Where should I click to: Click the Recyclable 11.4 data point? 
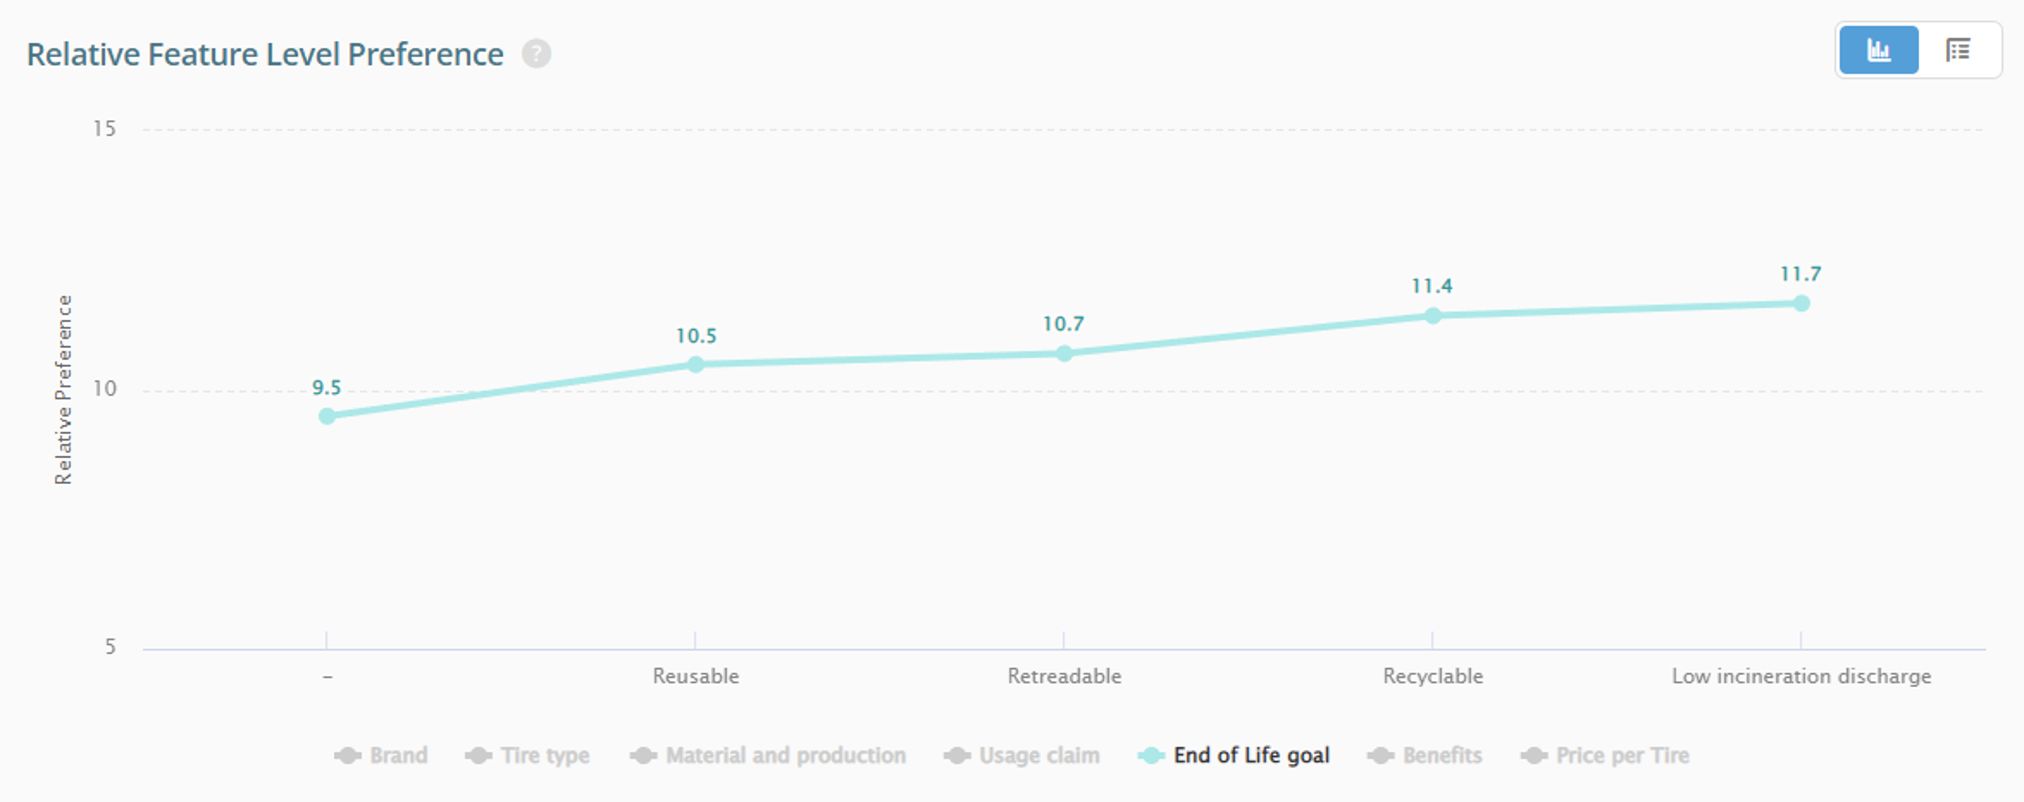click(x=1432, y=316)
